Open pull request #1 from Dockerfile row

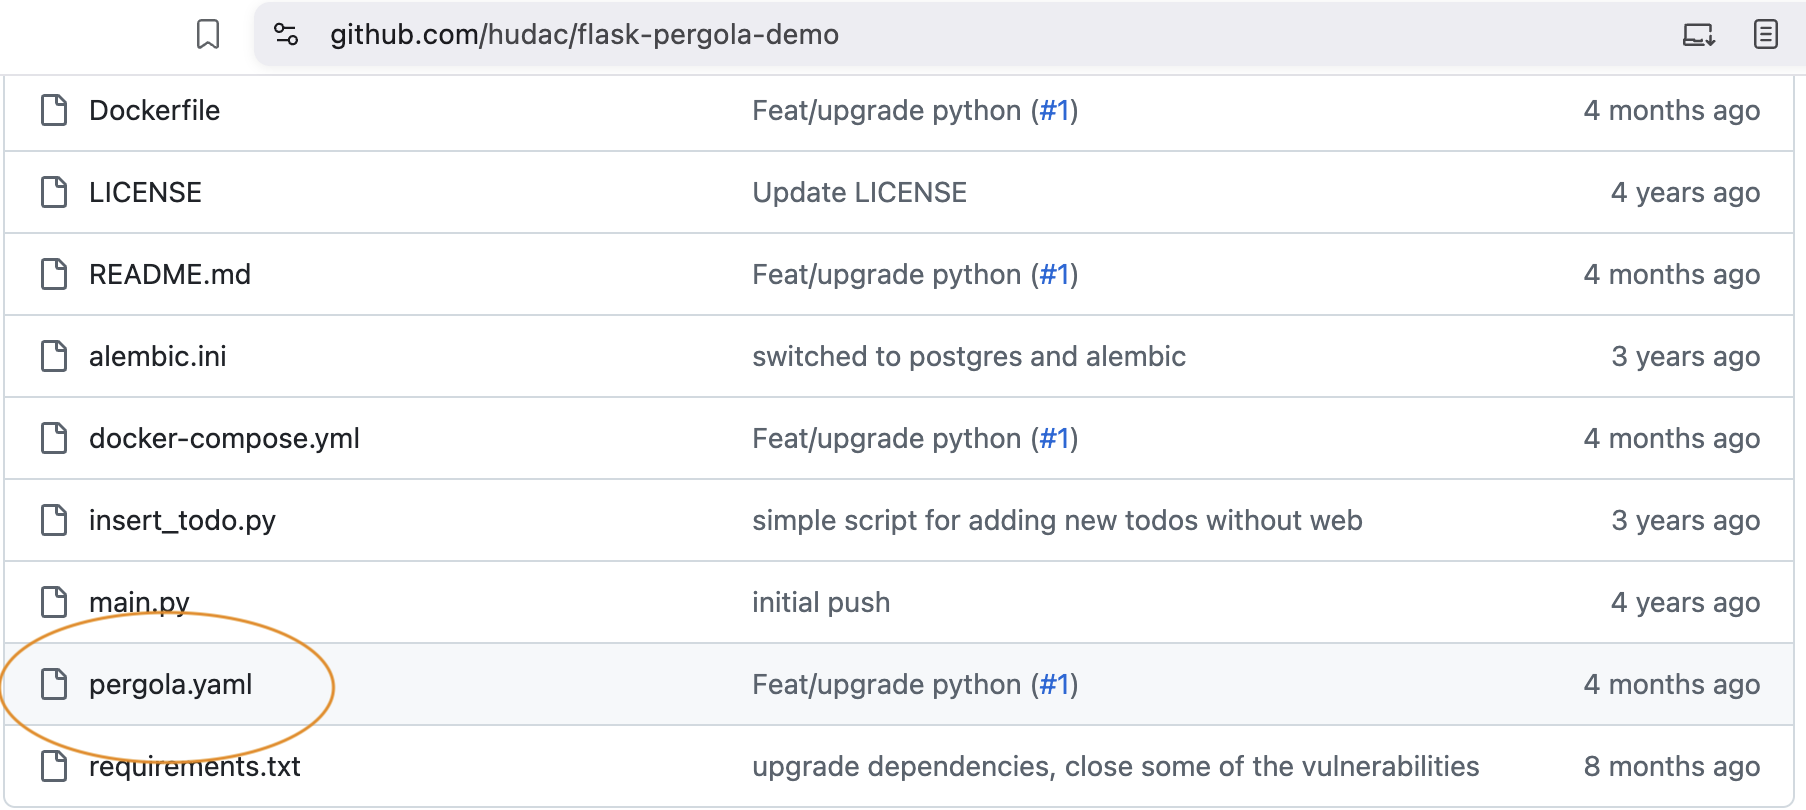1056,110
